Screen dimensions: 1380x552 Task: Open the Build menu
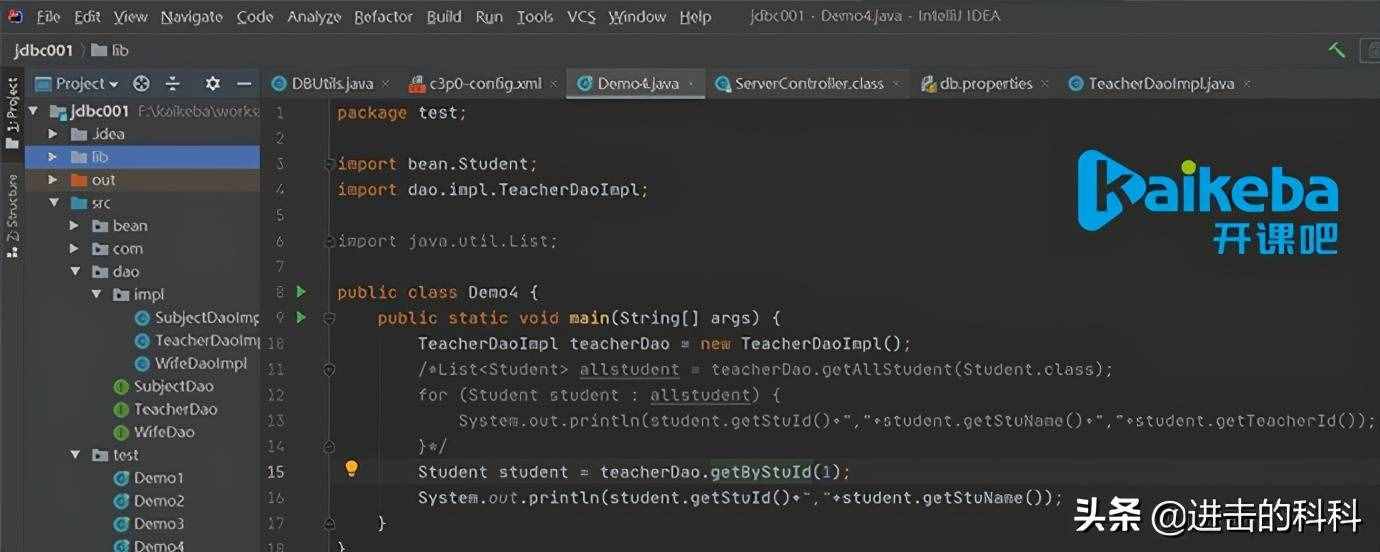coord(444,17)
